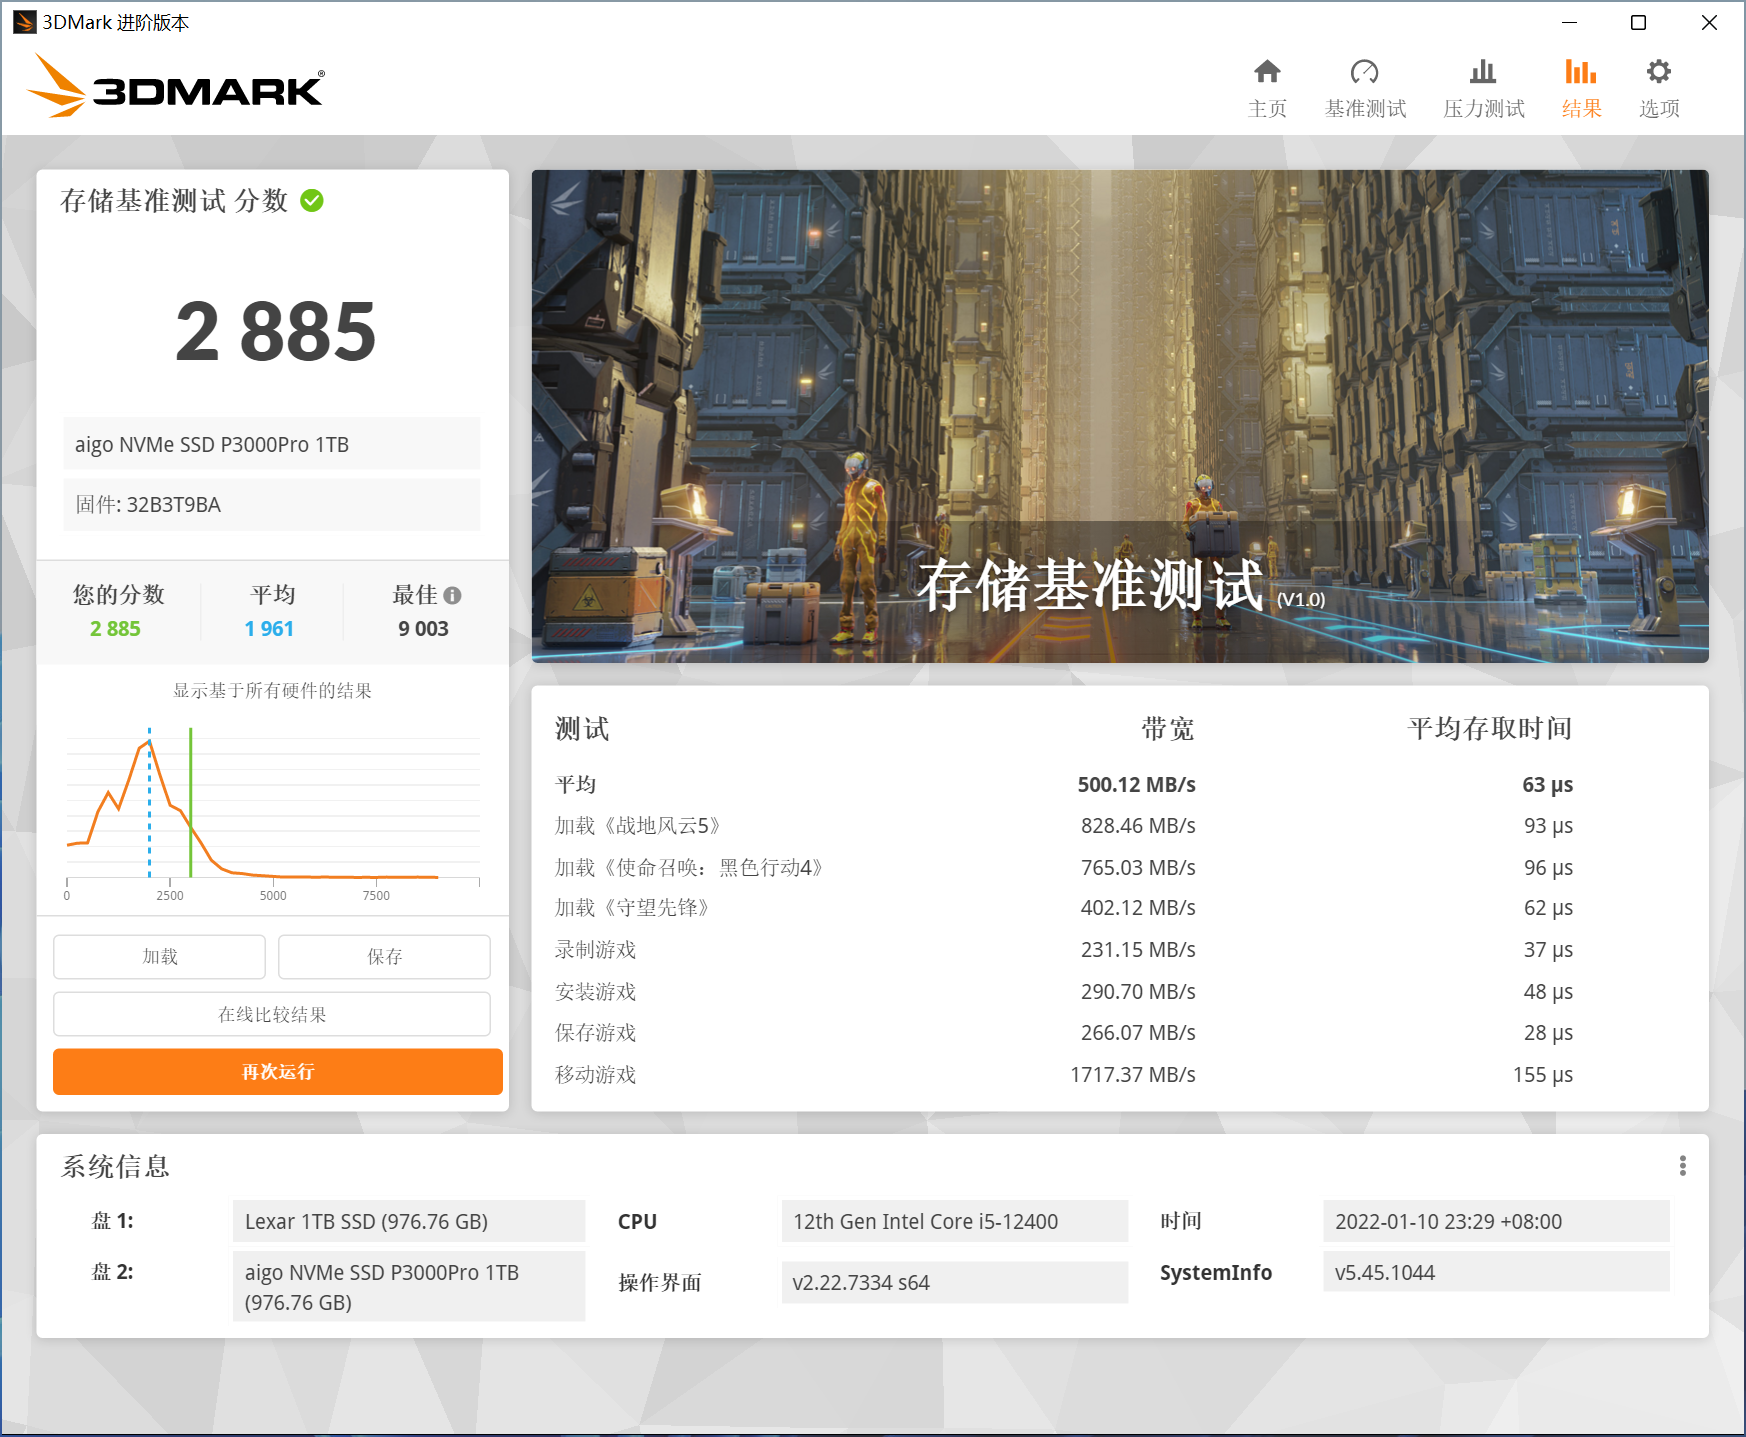Viewport: 1746px width, 1437px height.
Task: Click the firmware 32B3T9BA field
Action: click(x=272, y=504)
